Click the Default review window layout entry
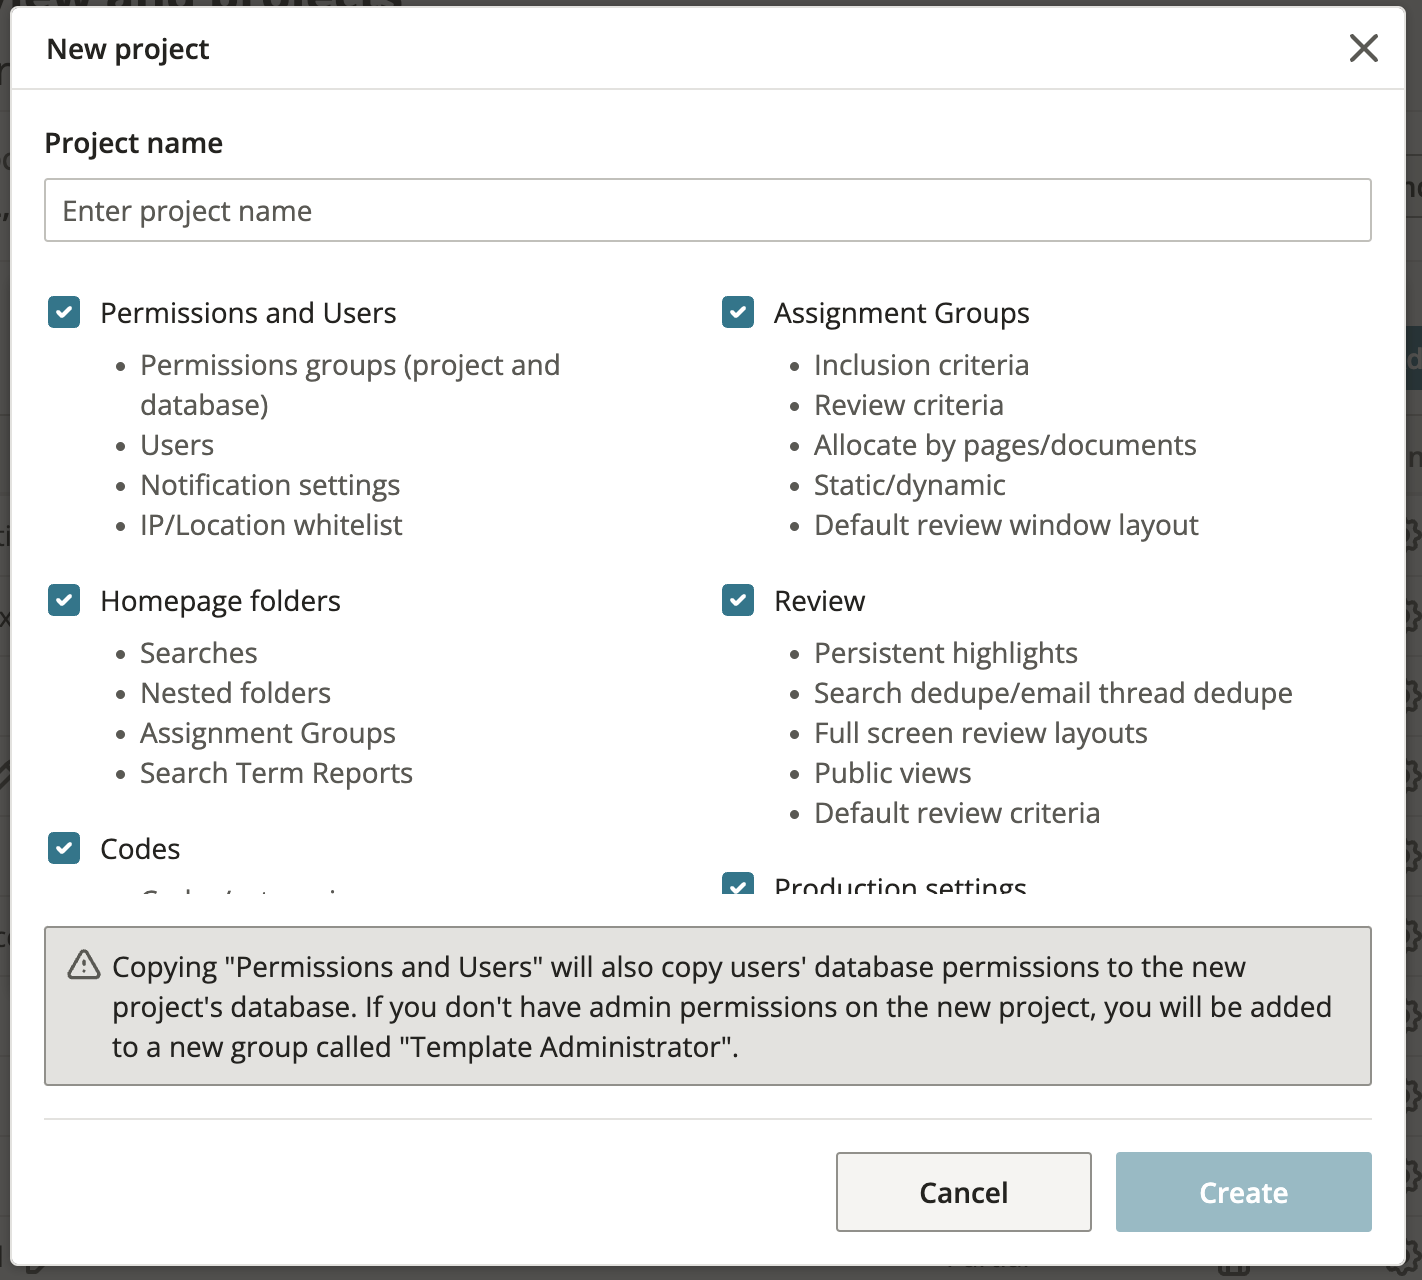 click(x=1006, y=524)
